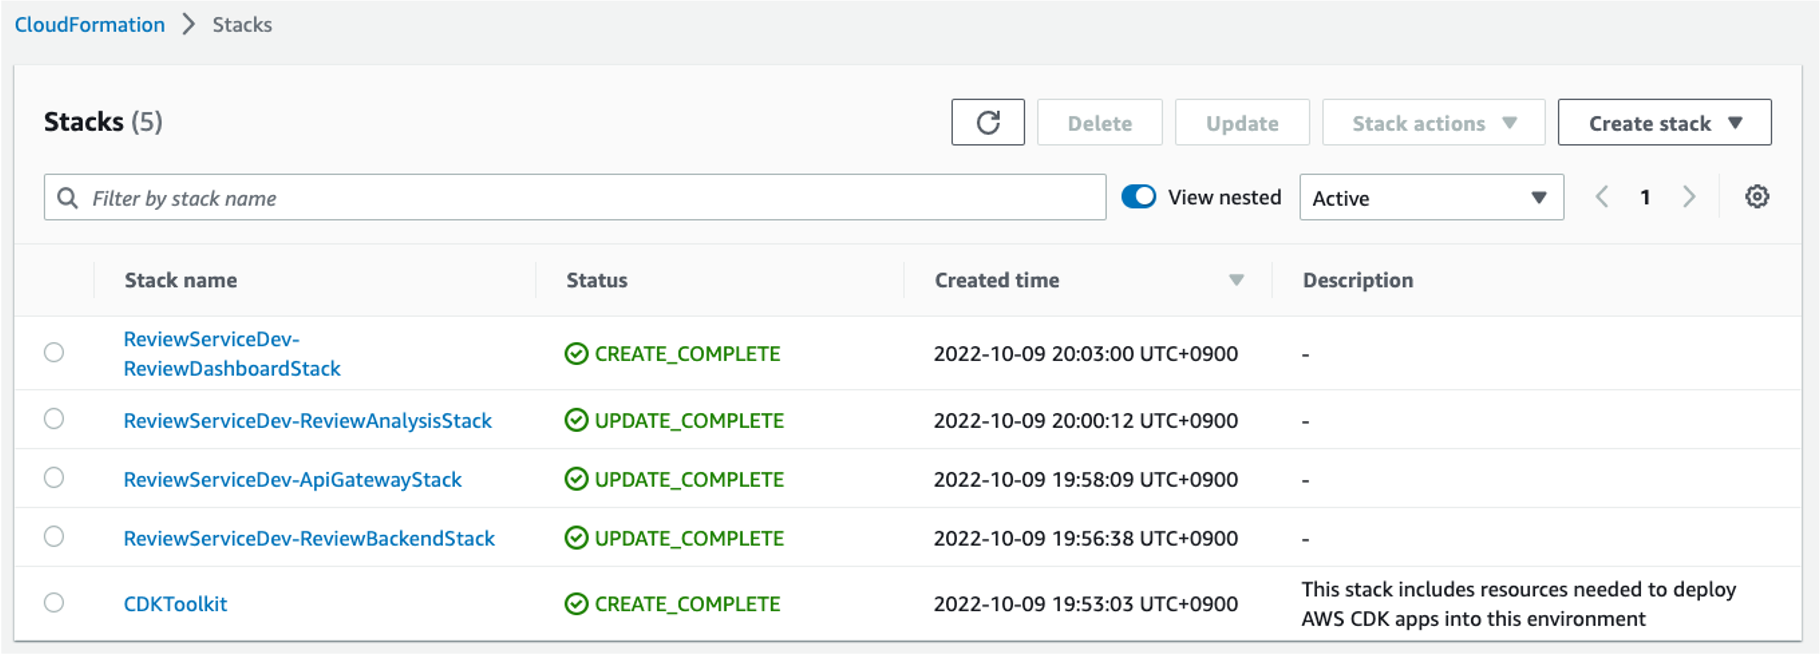This screenshot has height=654, width=1820.
Task: Click the Status column header
Action: (597, 281)
